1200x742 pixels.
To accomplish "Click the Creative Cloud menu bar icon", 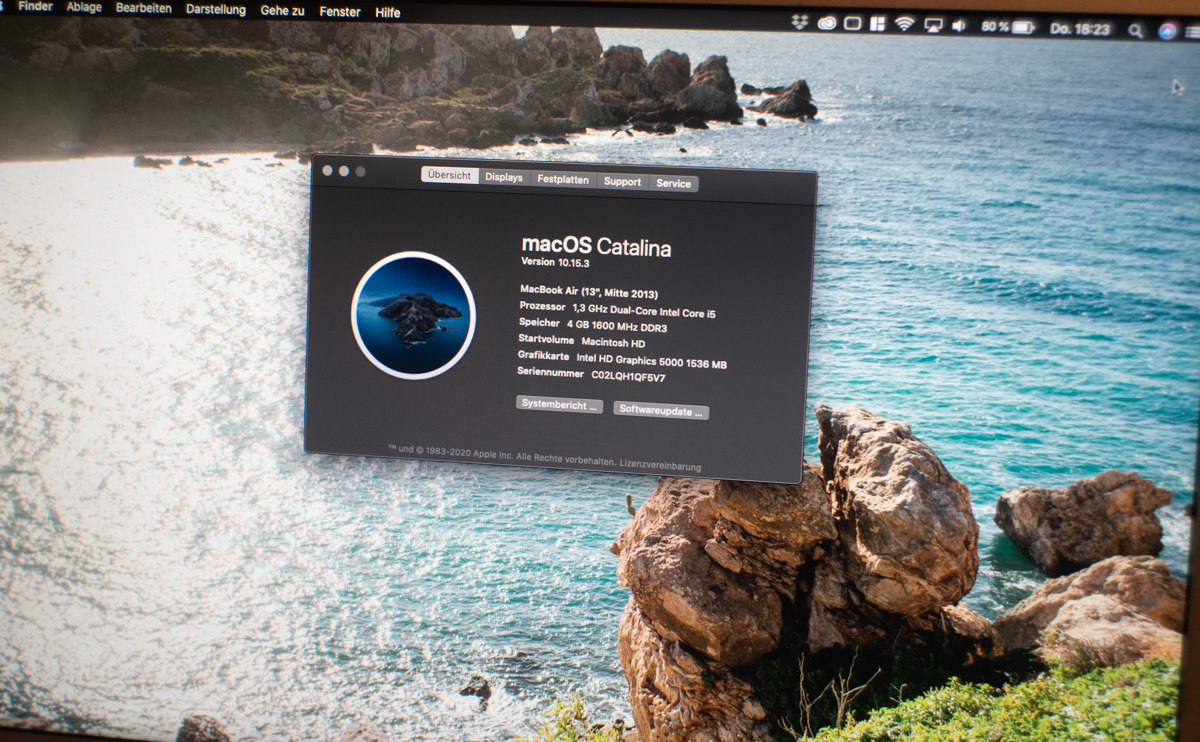I will click(826, 23).
